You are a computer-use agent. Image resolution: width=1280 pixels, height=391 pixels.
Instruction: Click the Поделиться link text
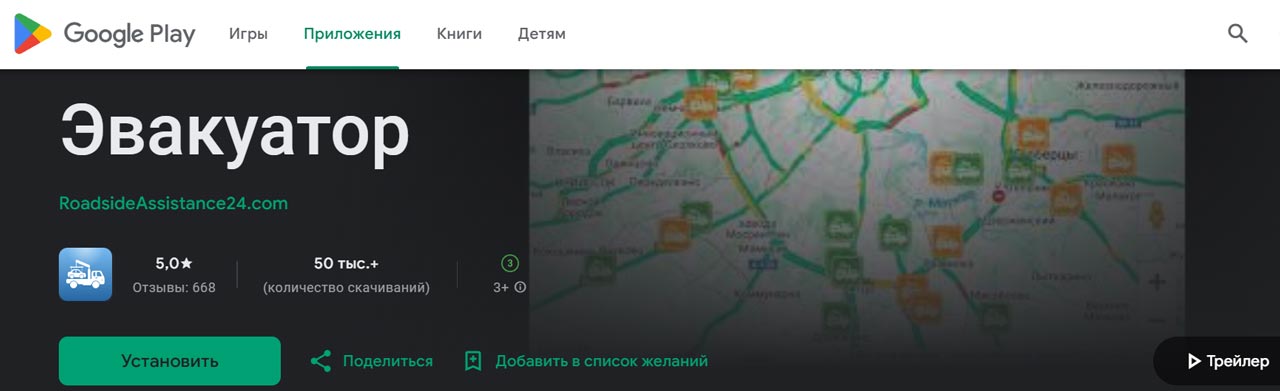tap(388, 361)
